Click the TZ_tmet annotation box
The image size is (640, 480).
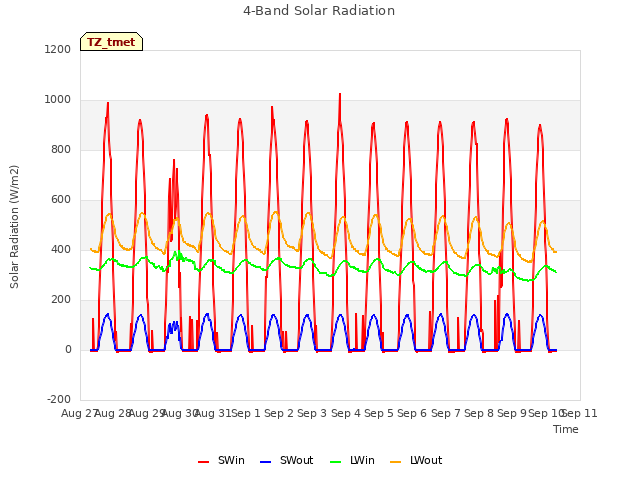[111, 42]
